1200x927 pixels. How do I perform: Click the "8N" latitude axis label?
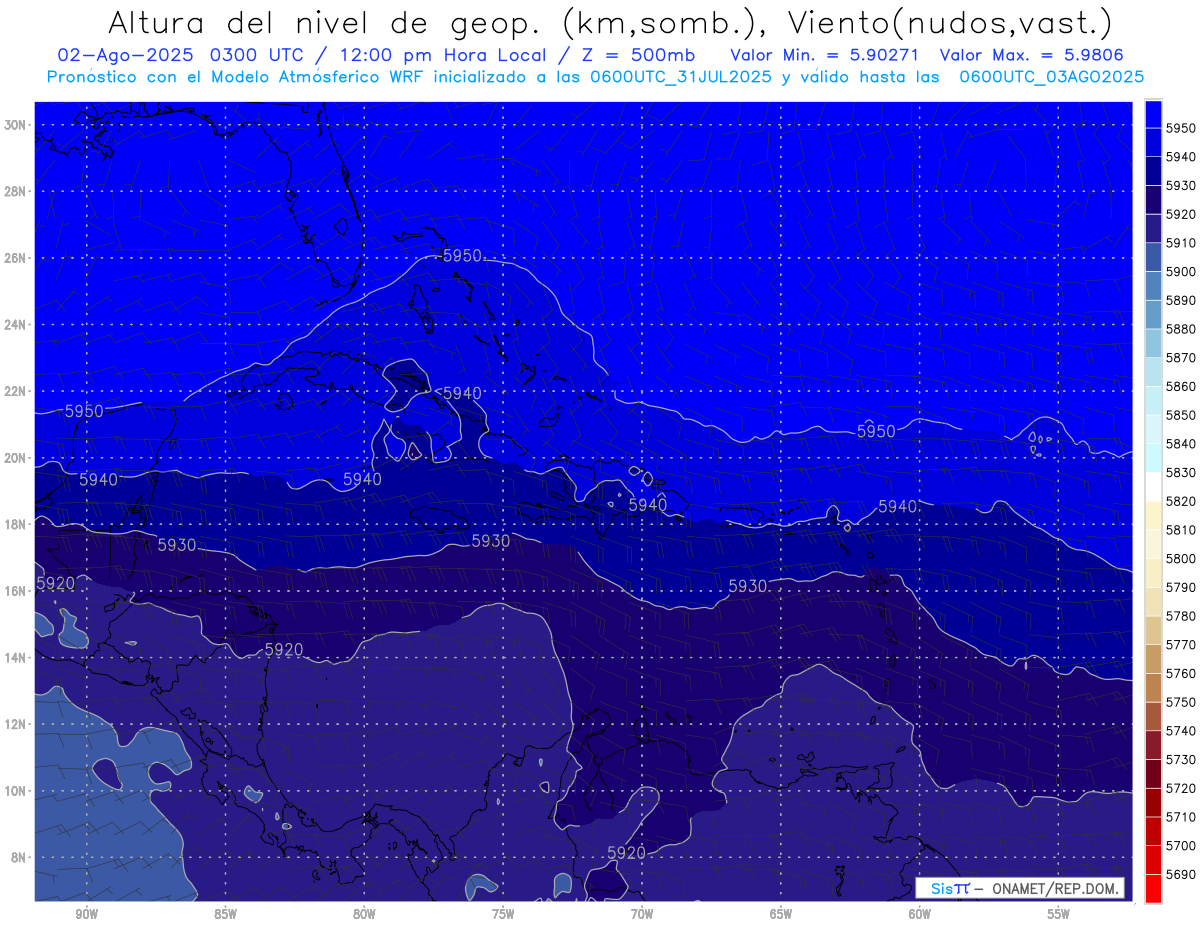tap(18, 857)
